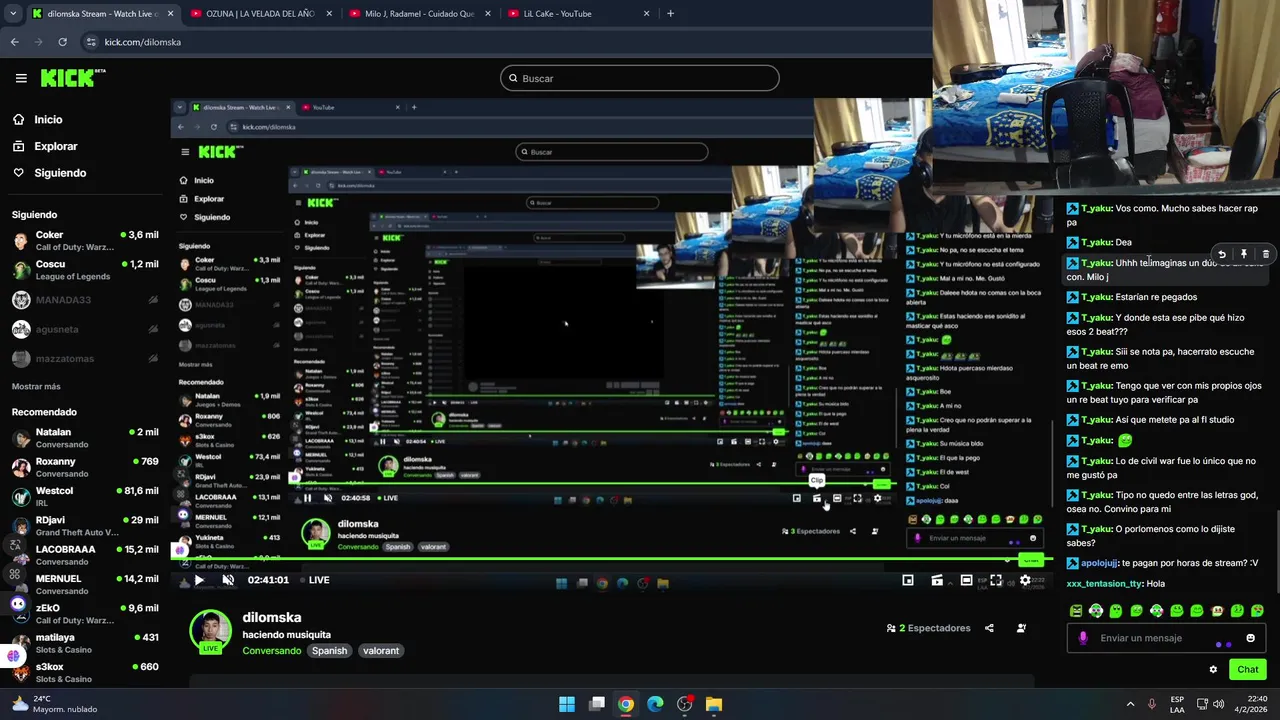Viewport: 1280px width, 720px height.
Task: Play the paused stream video
Action: [x=199, y=580]
